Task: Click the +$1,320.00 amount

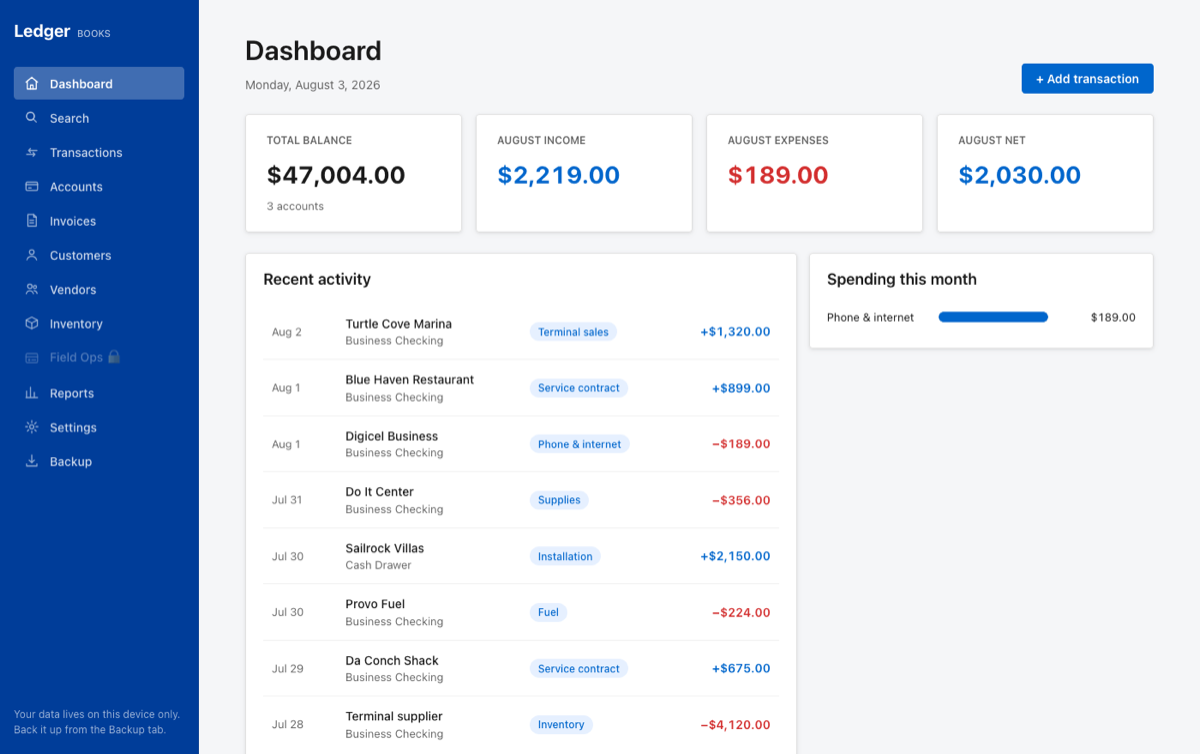Action: coord(735,332)
